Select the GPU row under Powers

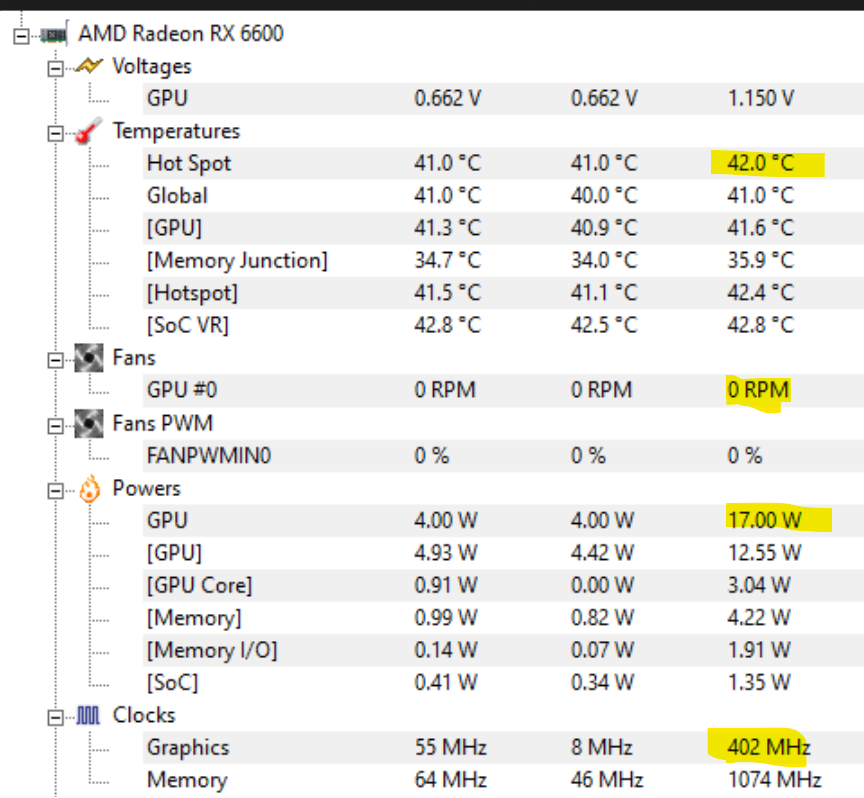(x=503, y=520)
